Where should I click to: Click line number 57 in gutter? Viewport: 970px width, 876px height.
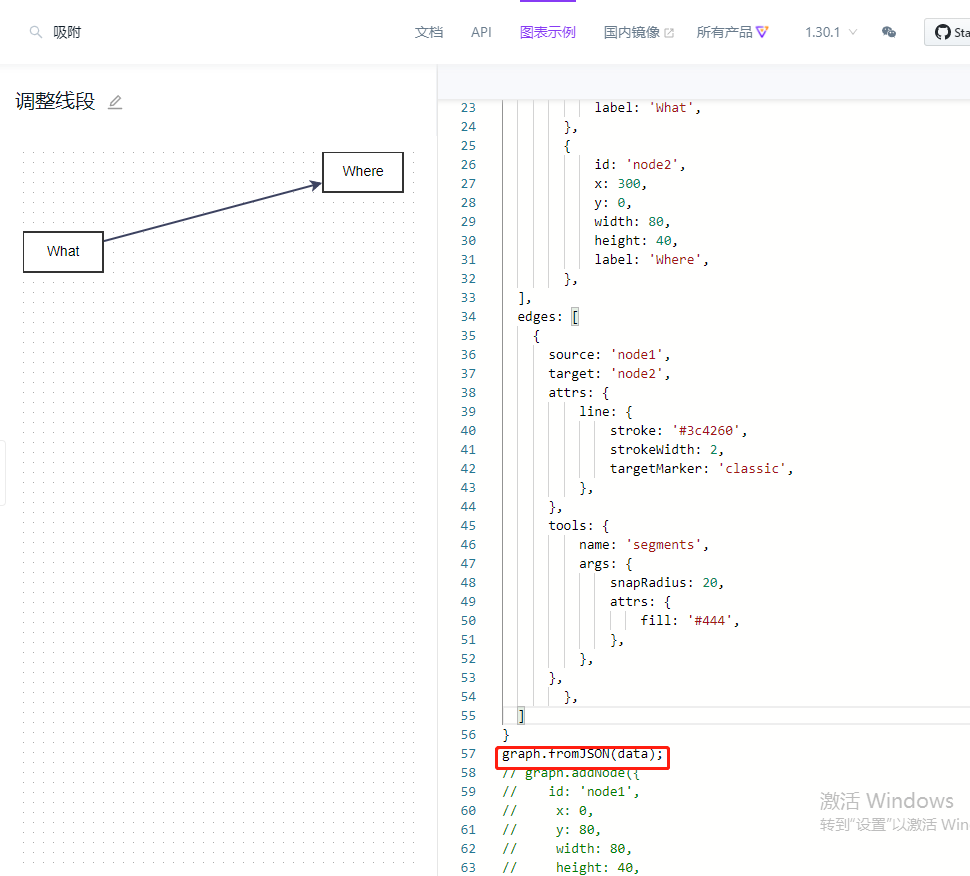(468, 754)
